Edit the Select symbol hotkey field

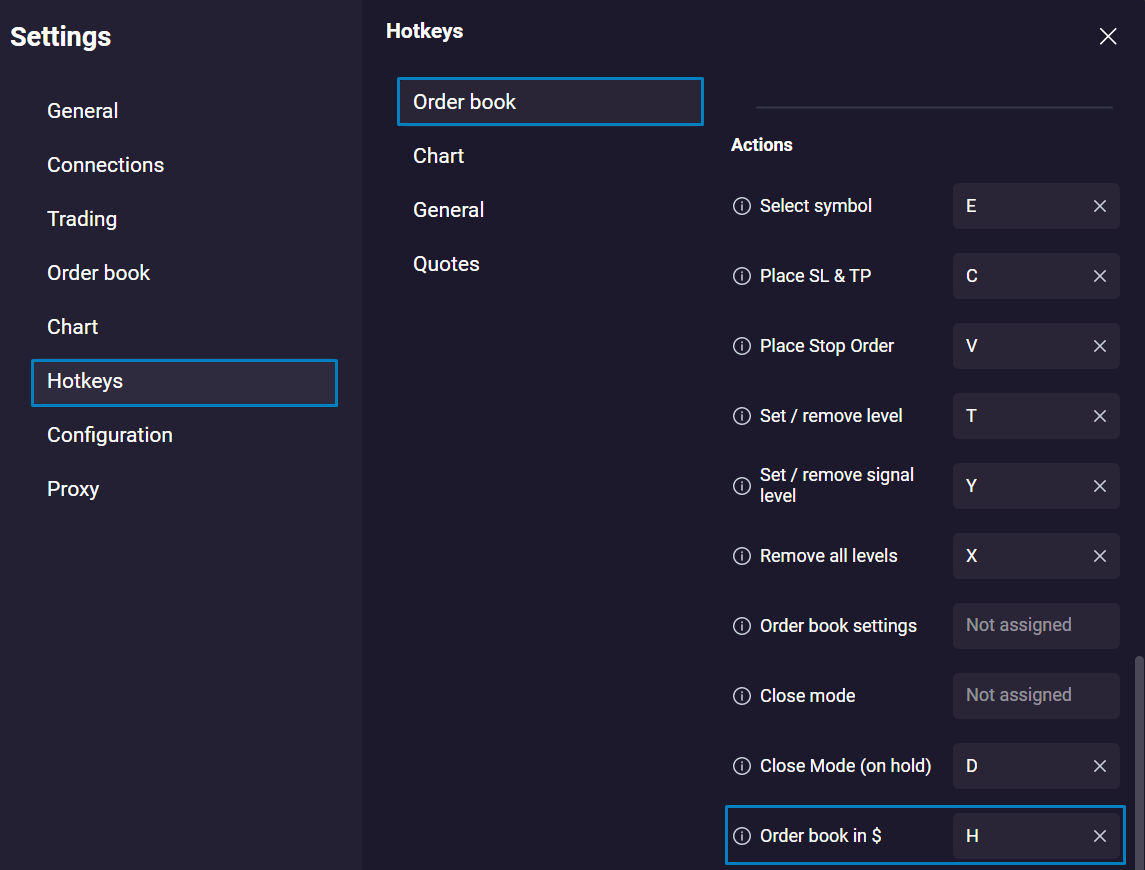click(x=1035, y=206)
